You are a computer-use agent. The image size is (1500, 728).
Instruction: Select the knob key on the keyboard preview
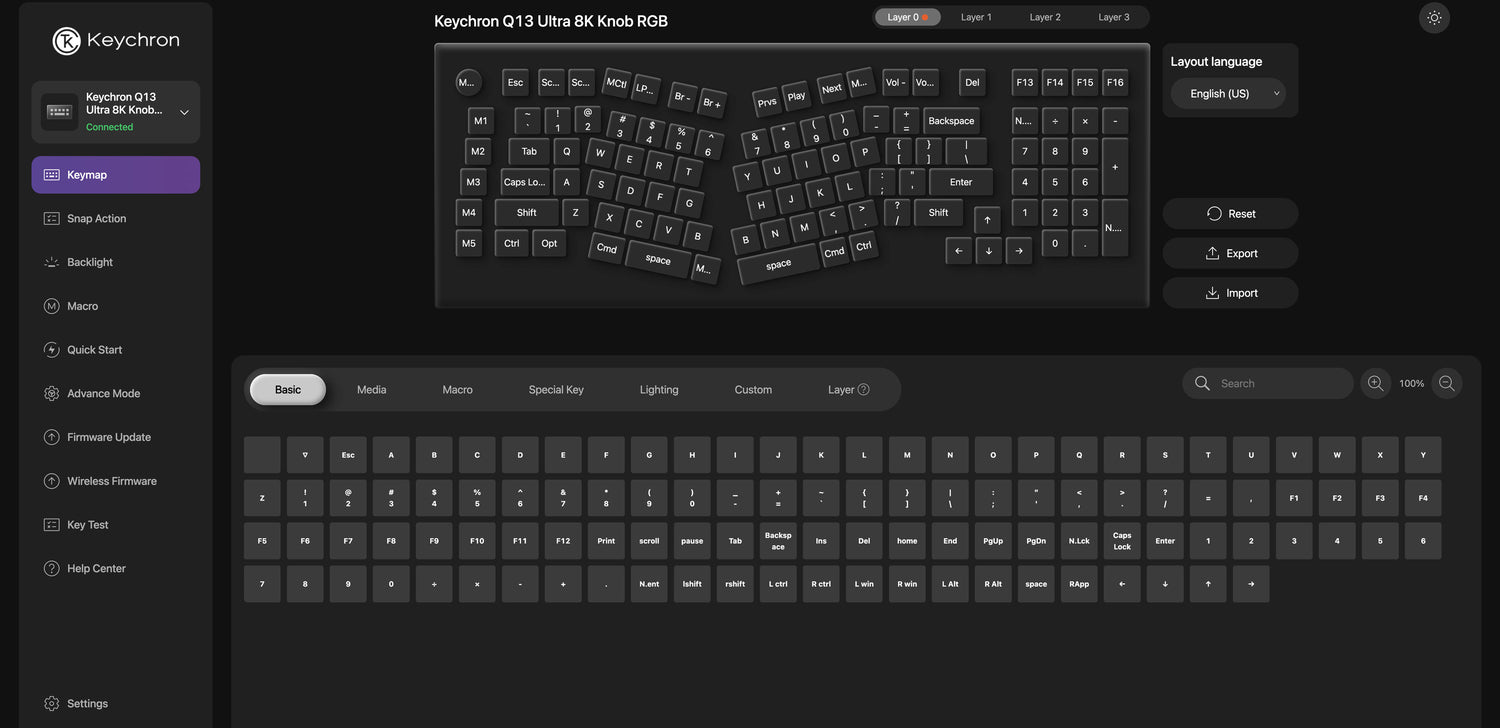click(467, 82)
